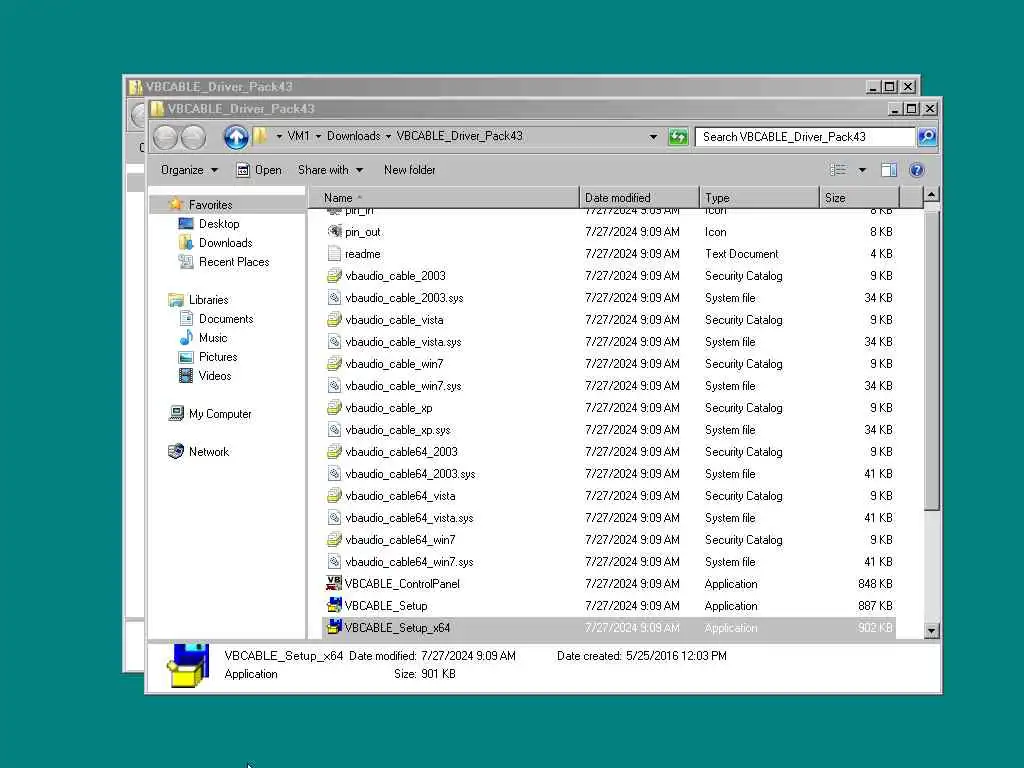
Task: Click the details pane large setup icon
Action: 188,665
